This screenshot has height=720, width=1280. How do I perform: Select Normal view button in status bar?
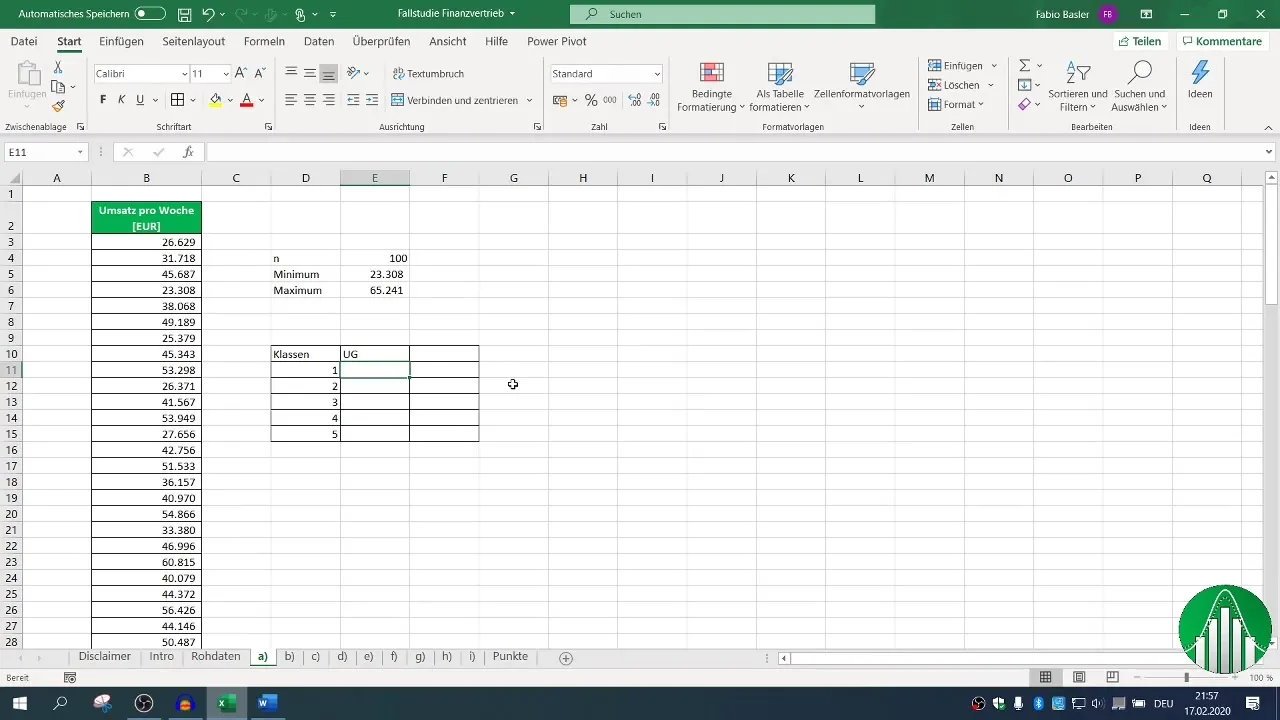pos(1045,677)
